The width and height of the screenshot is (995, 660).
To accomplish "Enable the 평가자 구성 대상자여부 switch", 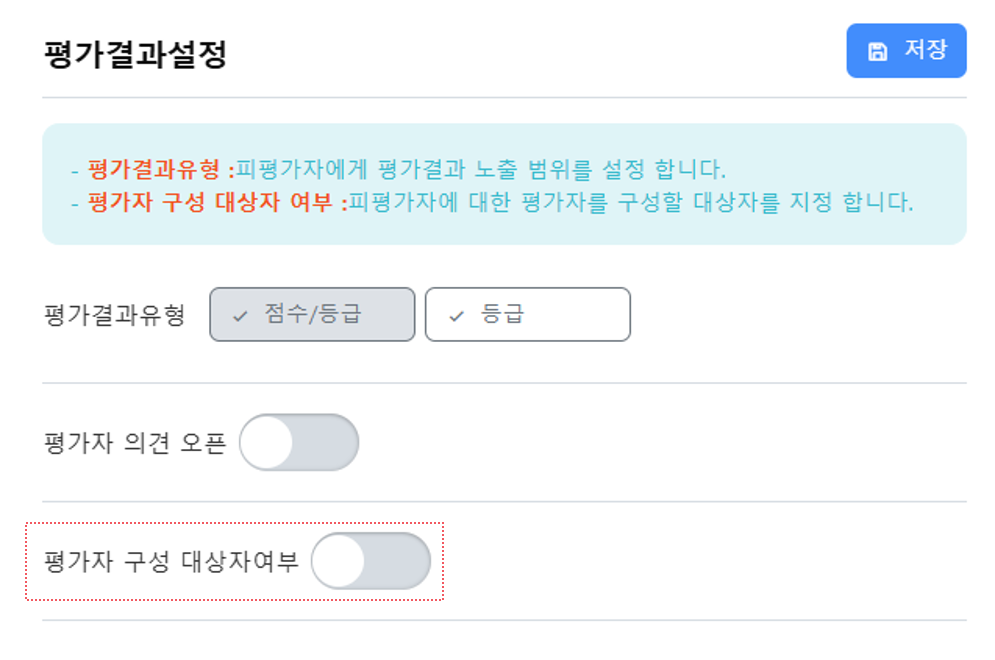I will pos(370,561).
